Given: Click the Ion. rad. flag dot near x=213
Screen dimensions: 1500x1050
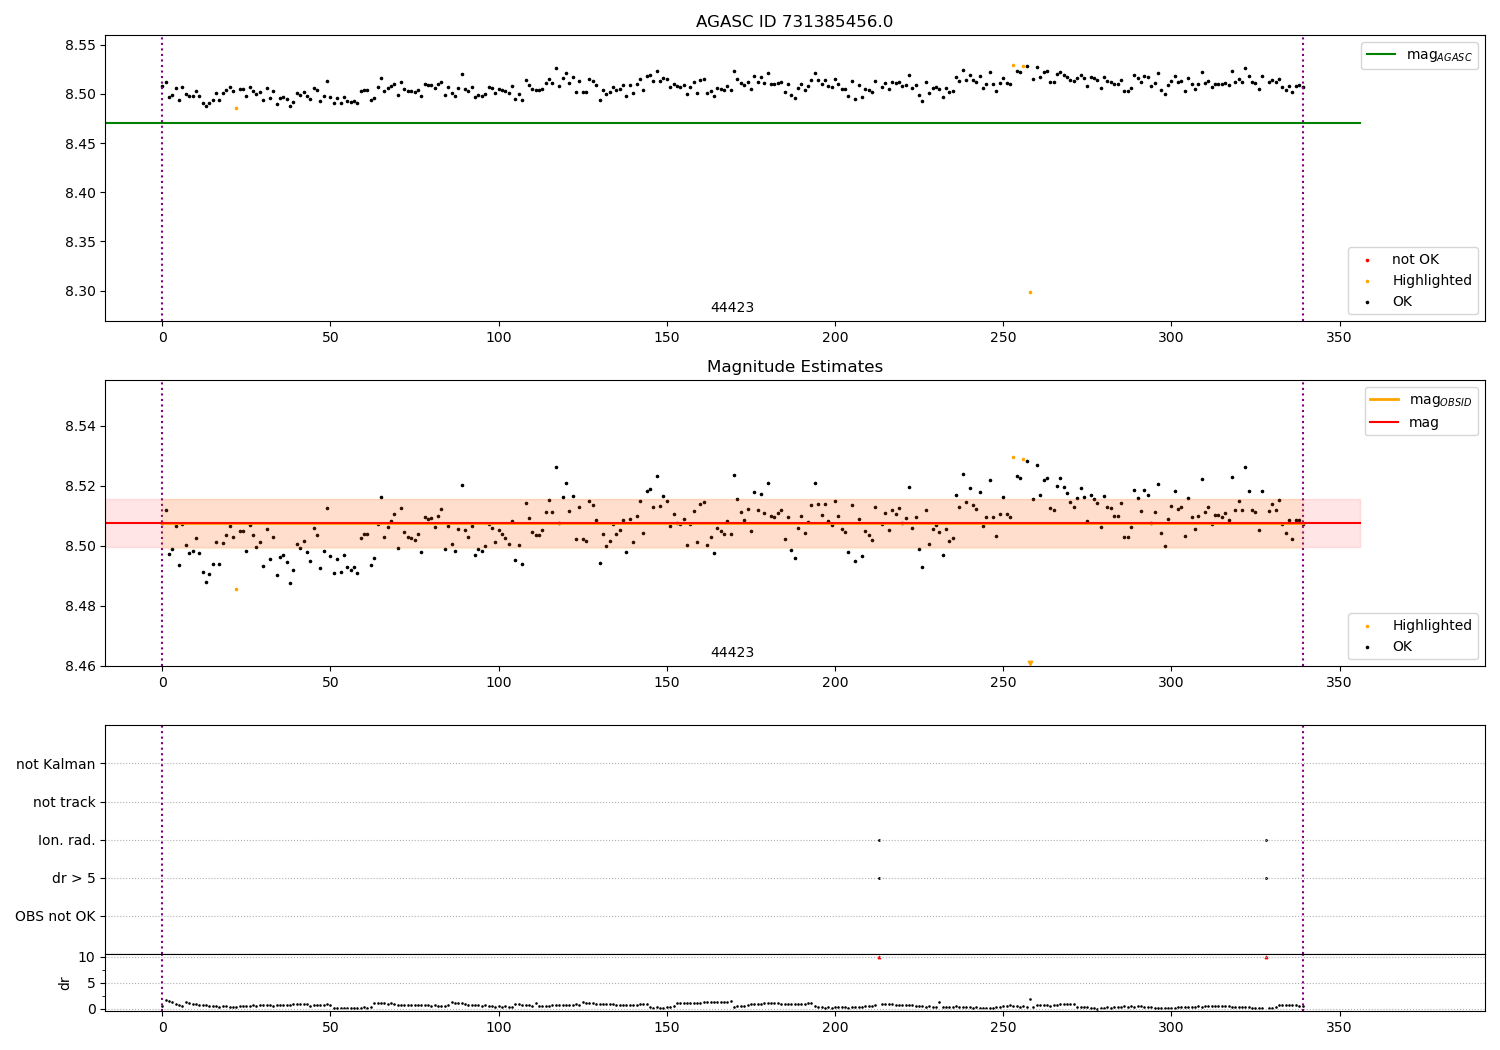Looking at the screenshot, I should pyautogui.click(x=879, y=840).
